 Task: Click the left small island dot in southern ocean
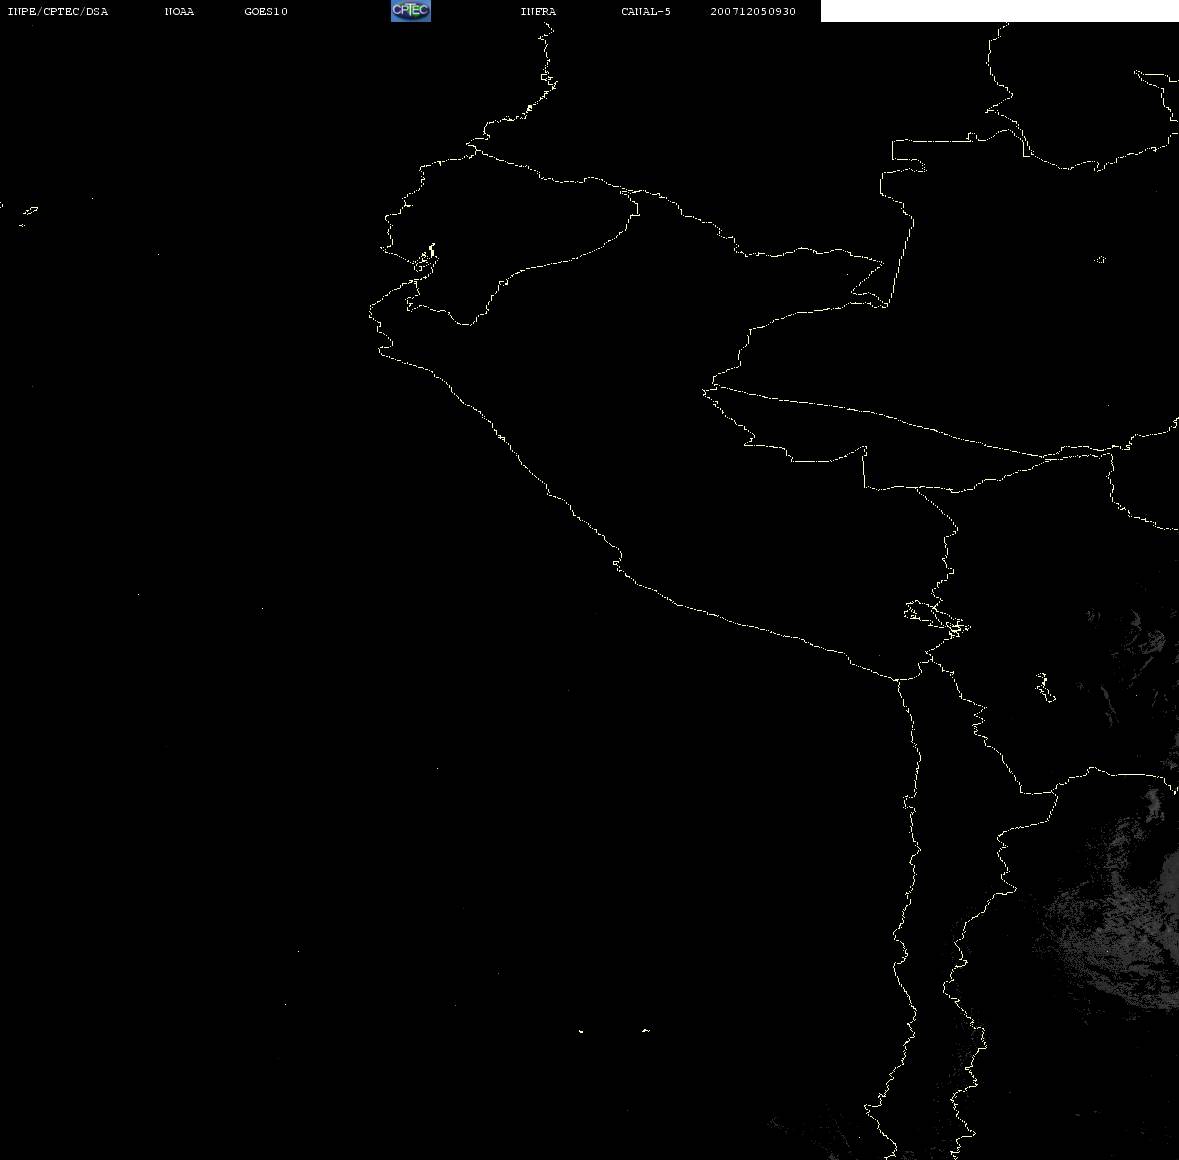coord(581,1030)
